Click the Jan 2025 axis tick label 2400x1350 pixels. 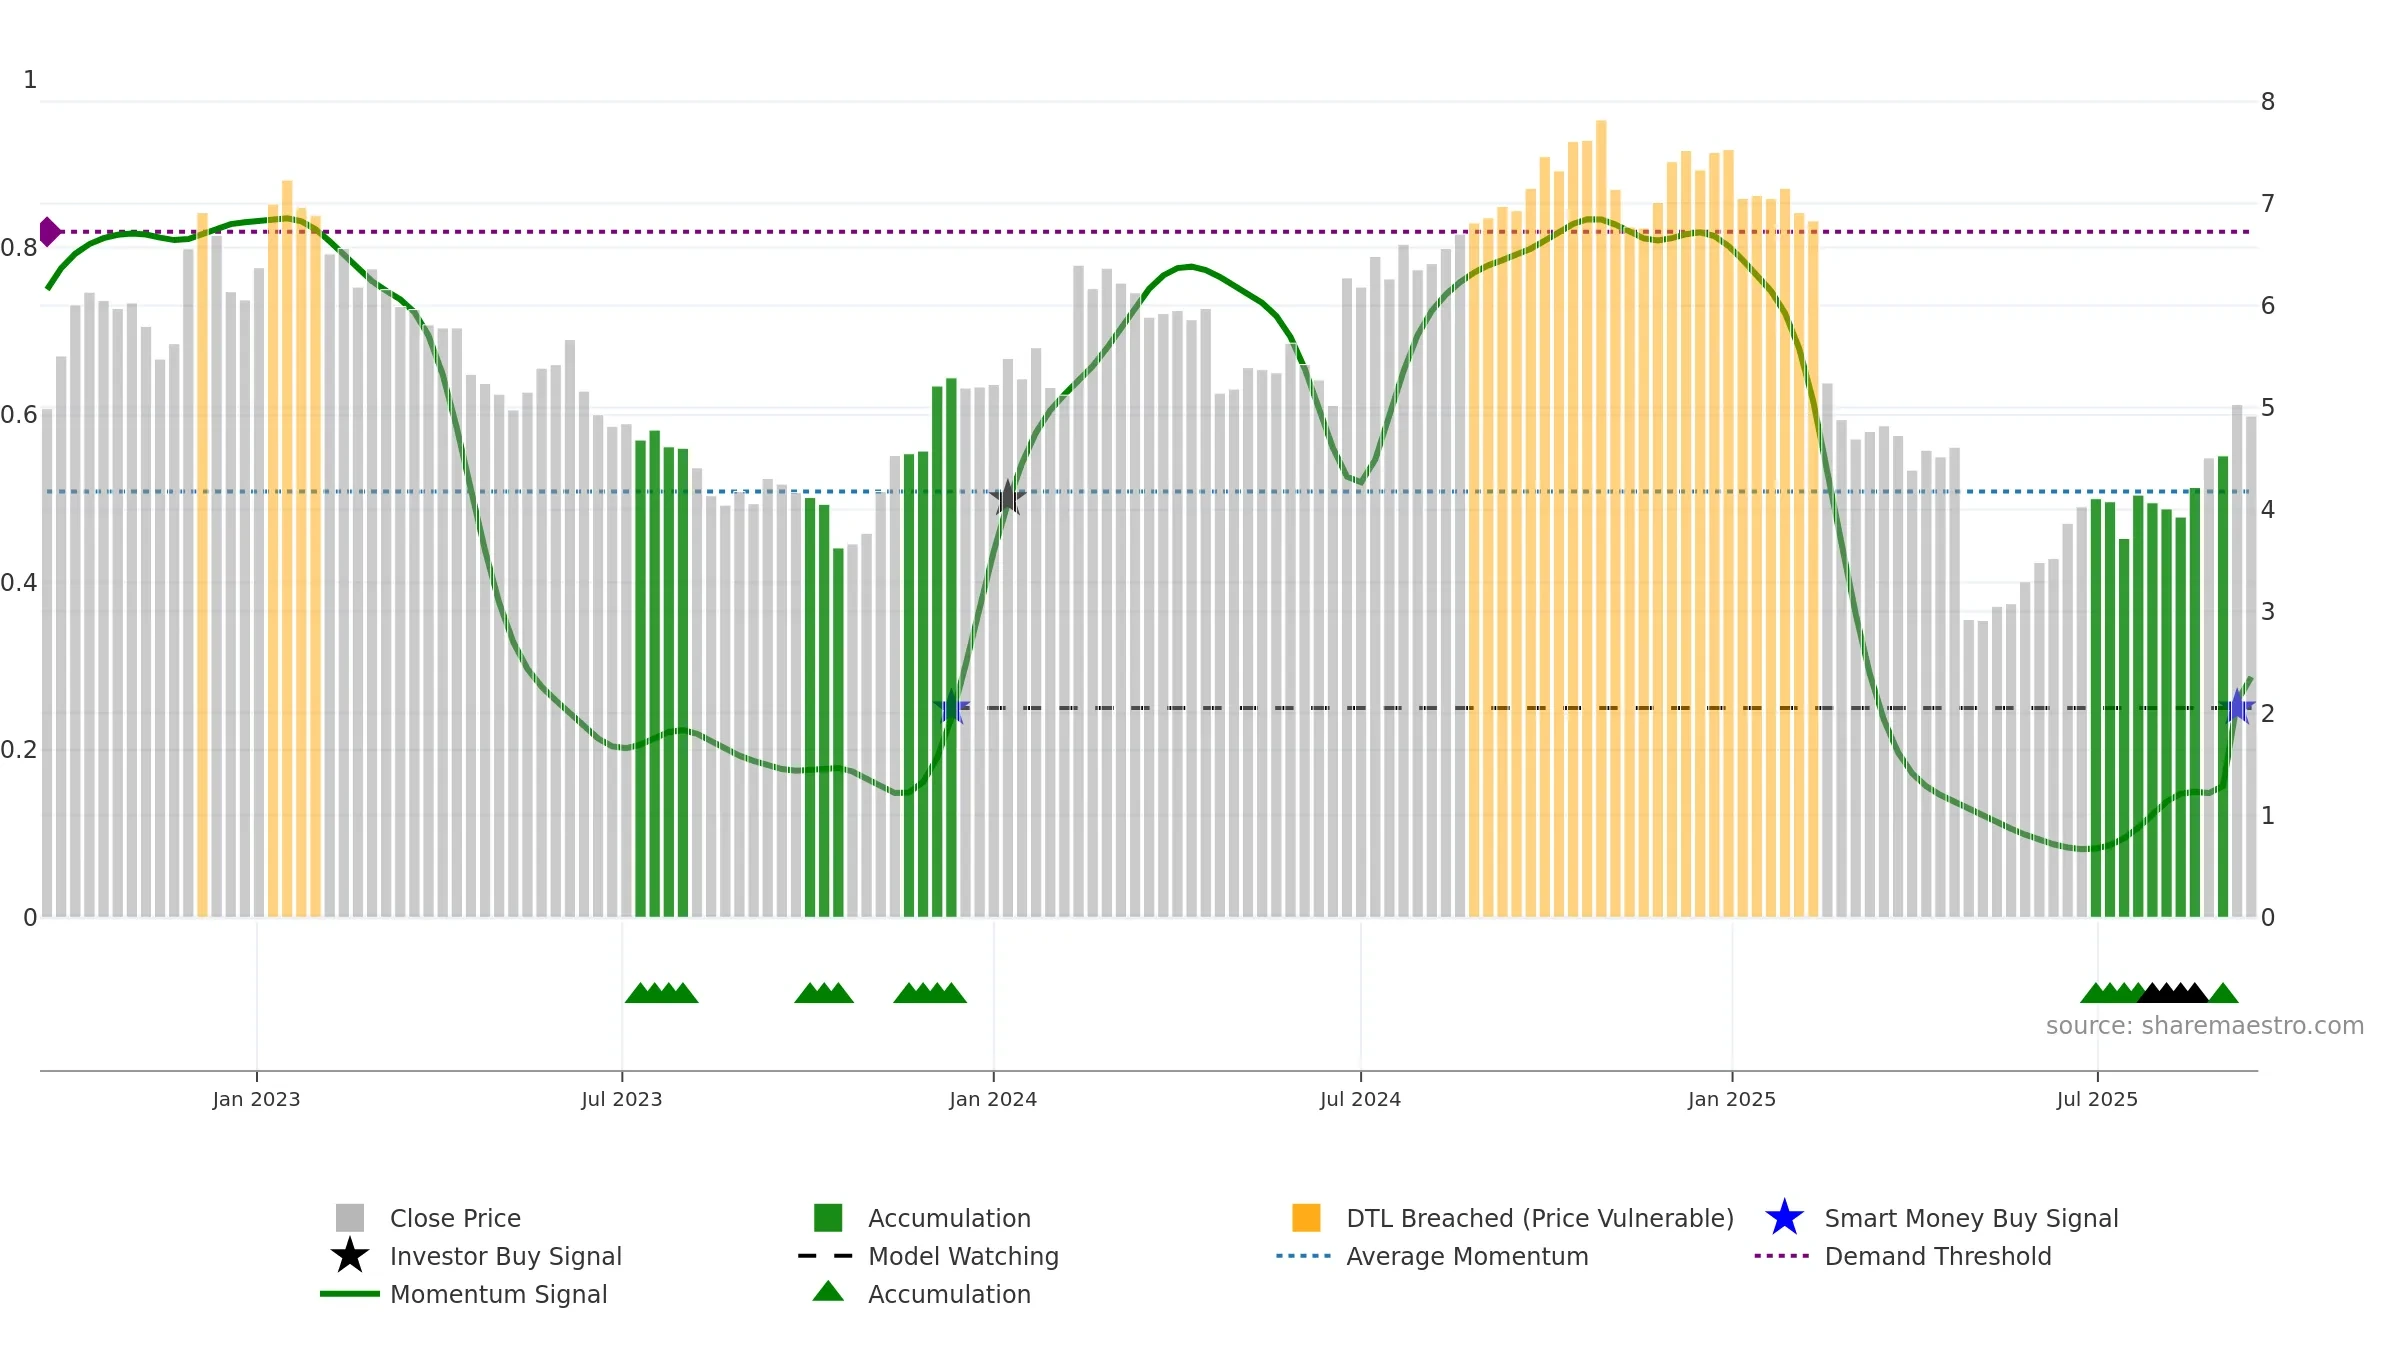click(1732, 1100)
